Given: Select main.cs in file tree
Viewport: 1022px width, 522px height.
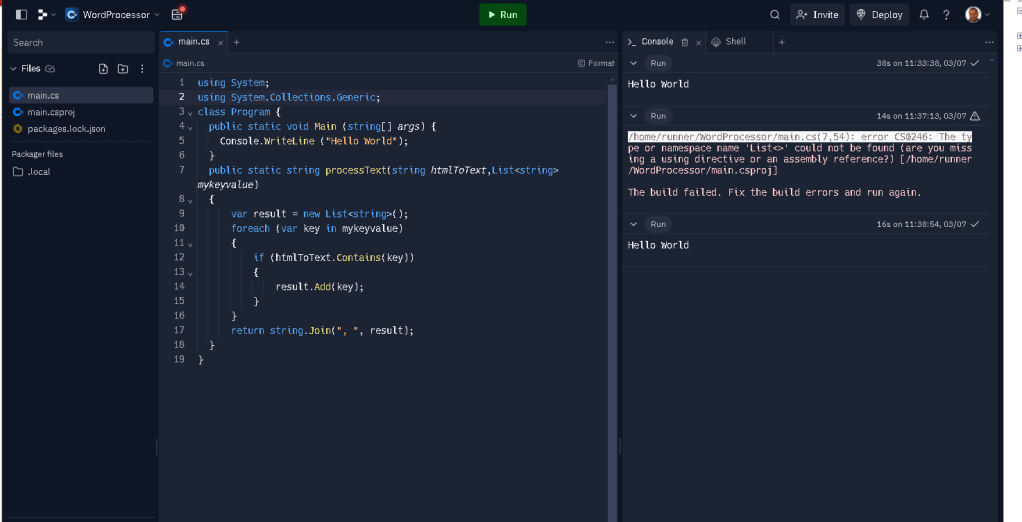Looking at the screenshot, I should [x=81, y=95].
